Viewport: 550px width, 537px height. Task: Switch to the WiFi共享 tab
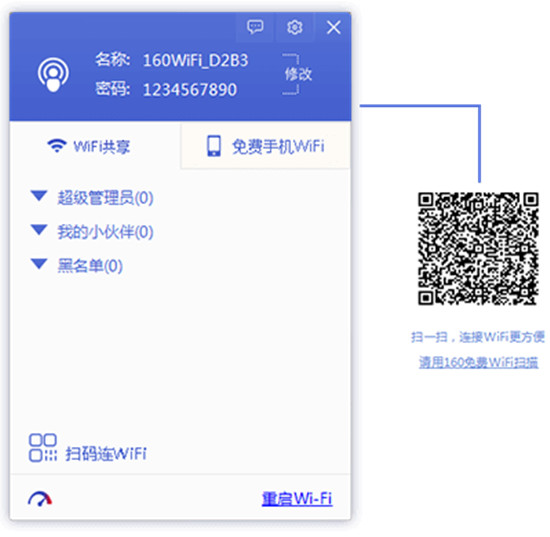(x=95, y=146)
